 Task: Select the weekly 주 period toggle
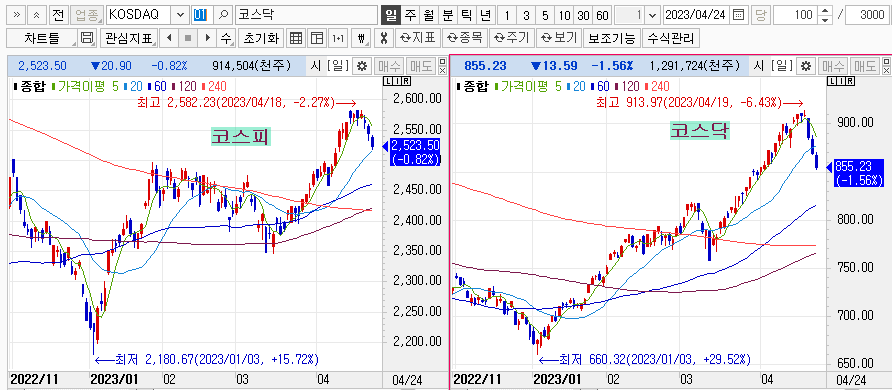[x=410, y=15]
